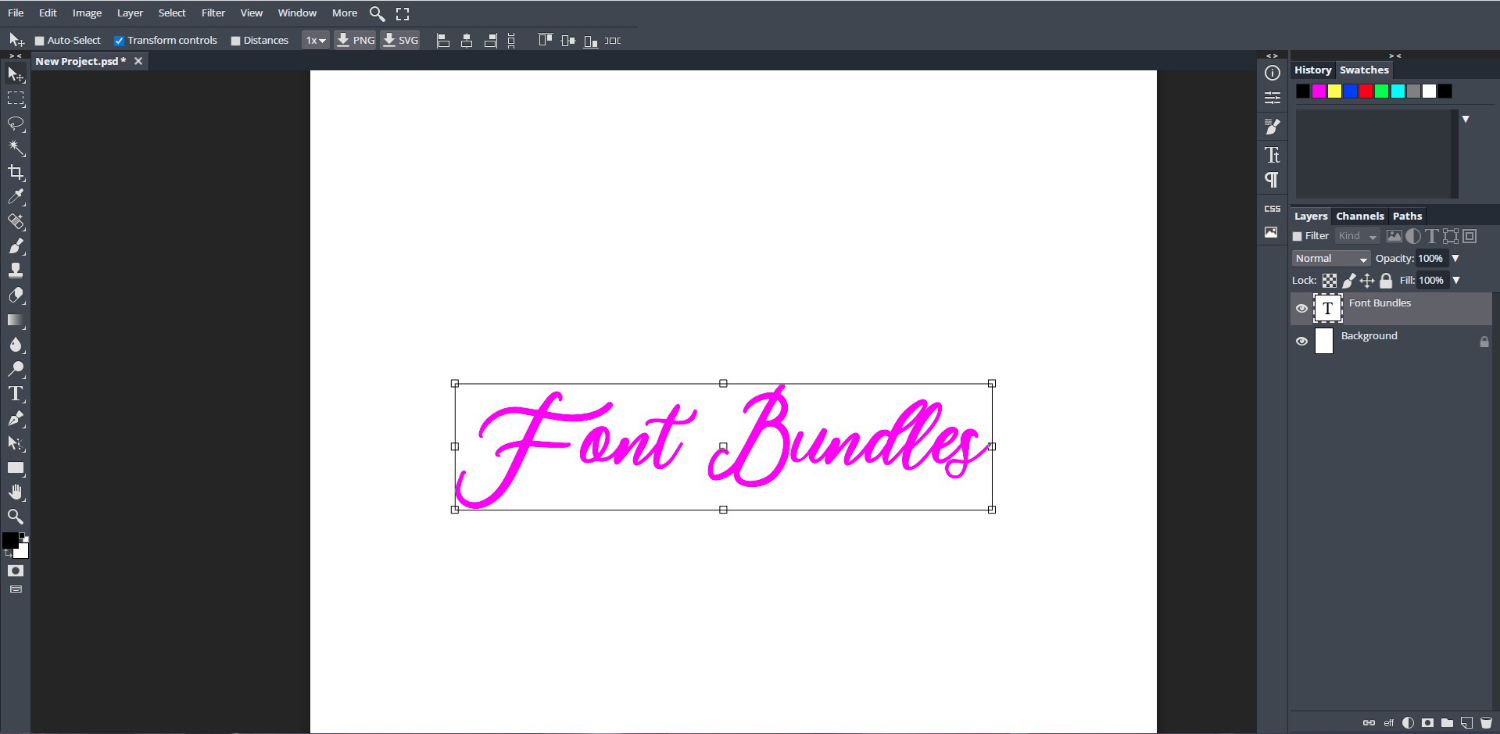Open the Character panel icon
The image size is (1500, 734).
(1272, 155)
